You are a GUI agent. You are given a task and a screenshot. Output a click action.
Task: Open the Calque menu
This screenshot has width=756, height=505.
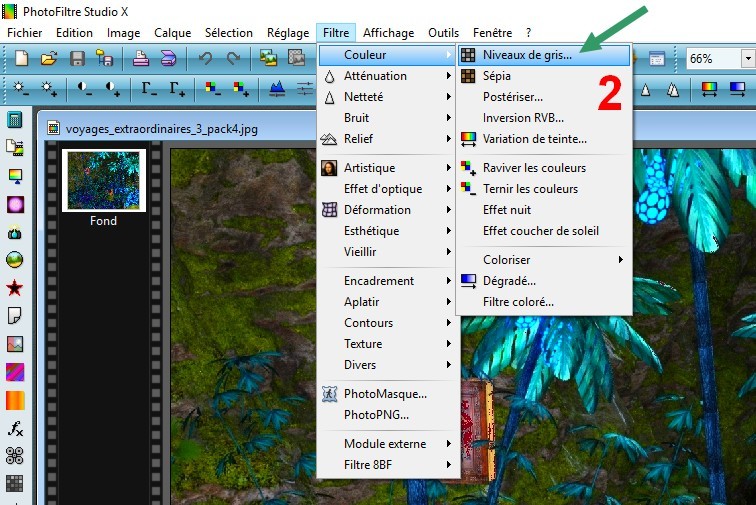click(x=173, y=33)
